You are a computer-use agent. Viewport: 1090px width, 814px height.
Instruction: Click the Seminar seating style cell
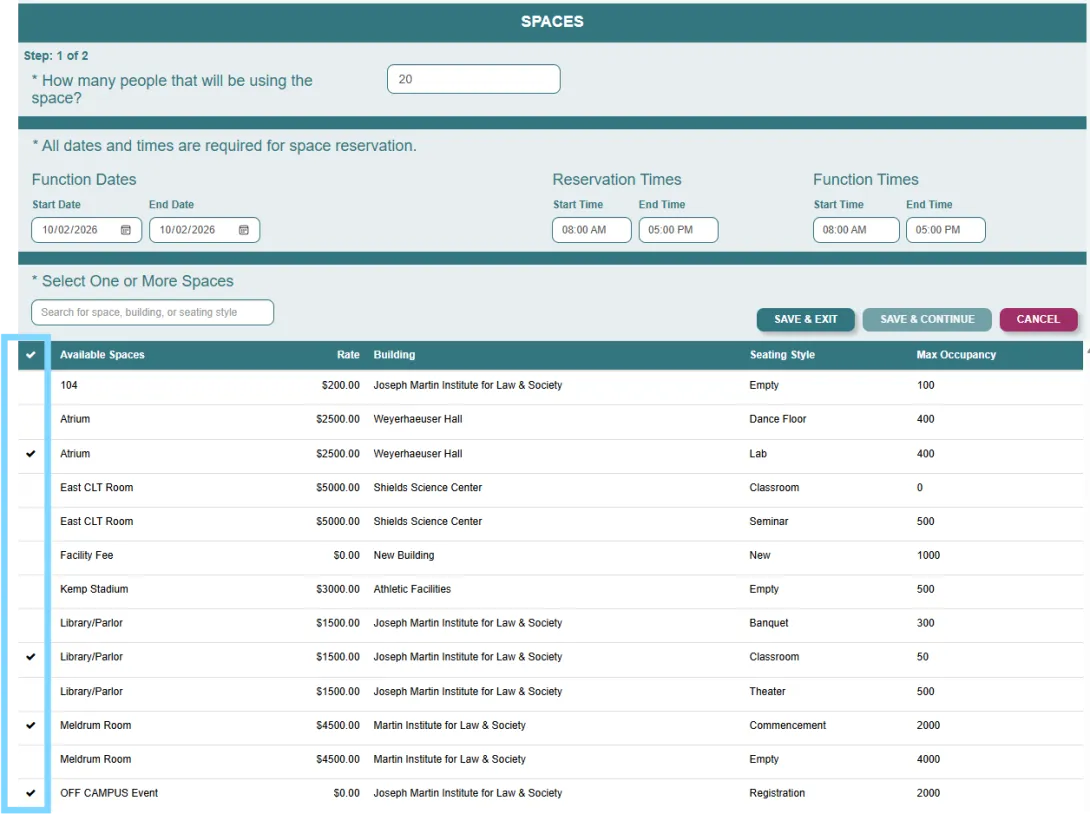[769, 521]
